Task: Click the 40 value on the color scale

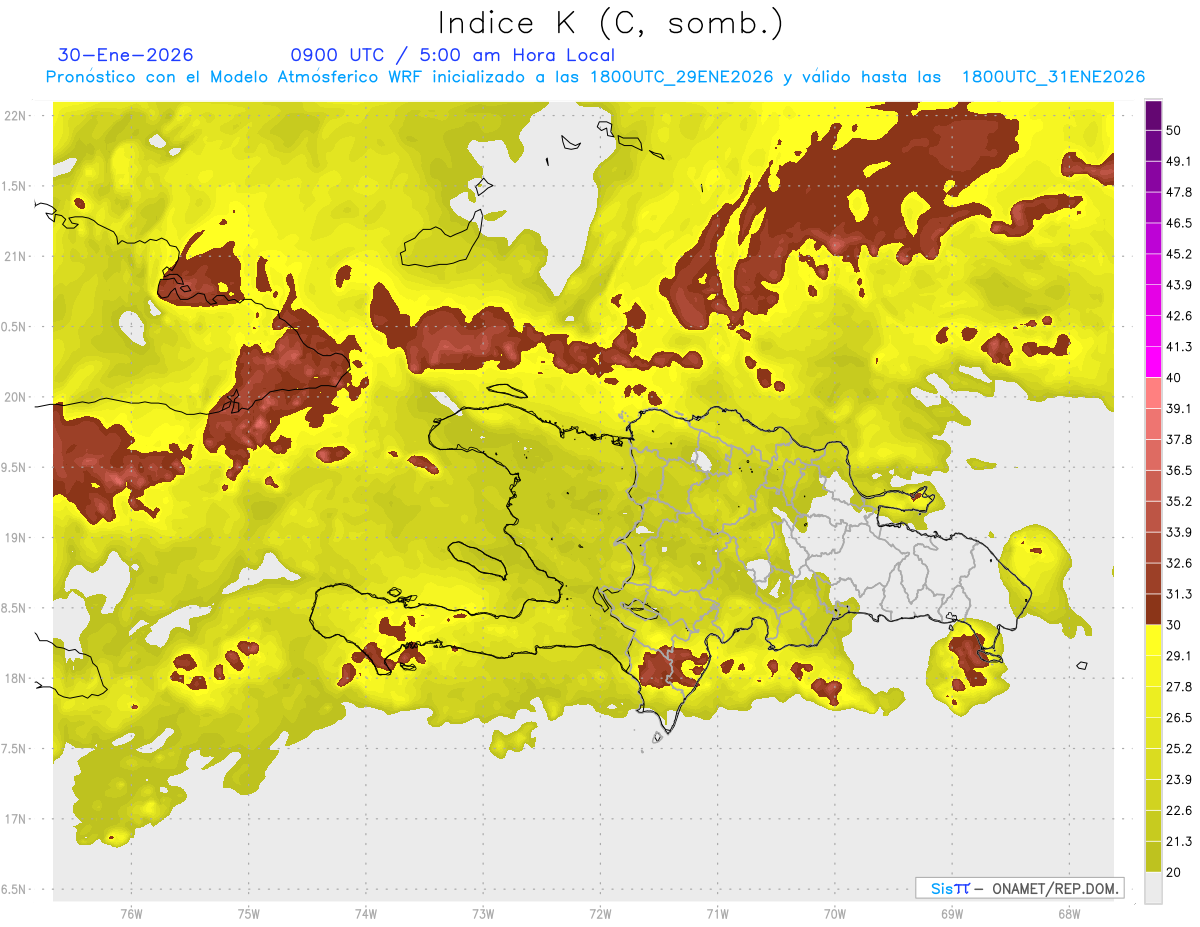Action: click(1173, 378)
